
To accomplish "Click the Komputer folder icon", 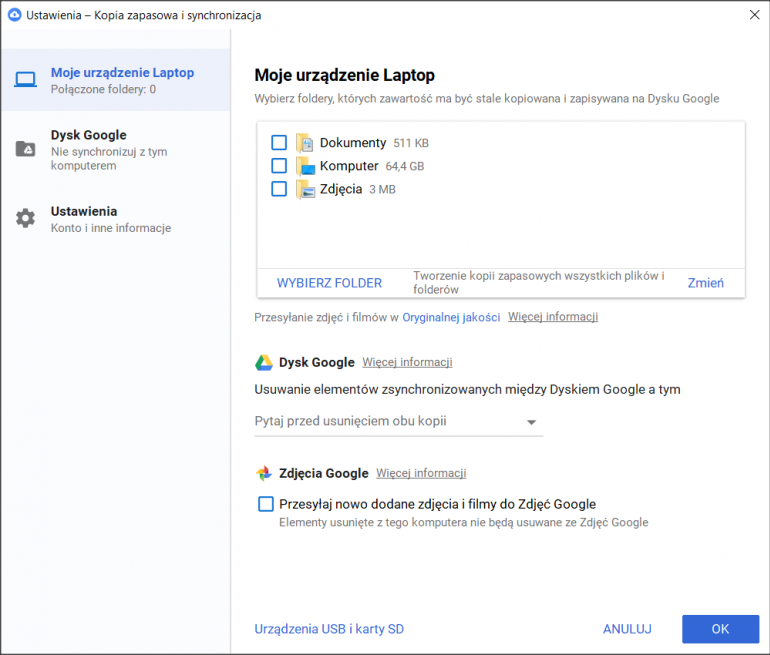I will pos(305,166).
